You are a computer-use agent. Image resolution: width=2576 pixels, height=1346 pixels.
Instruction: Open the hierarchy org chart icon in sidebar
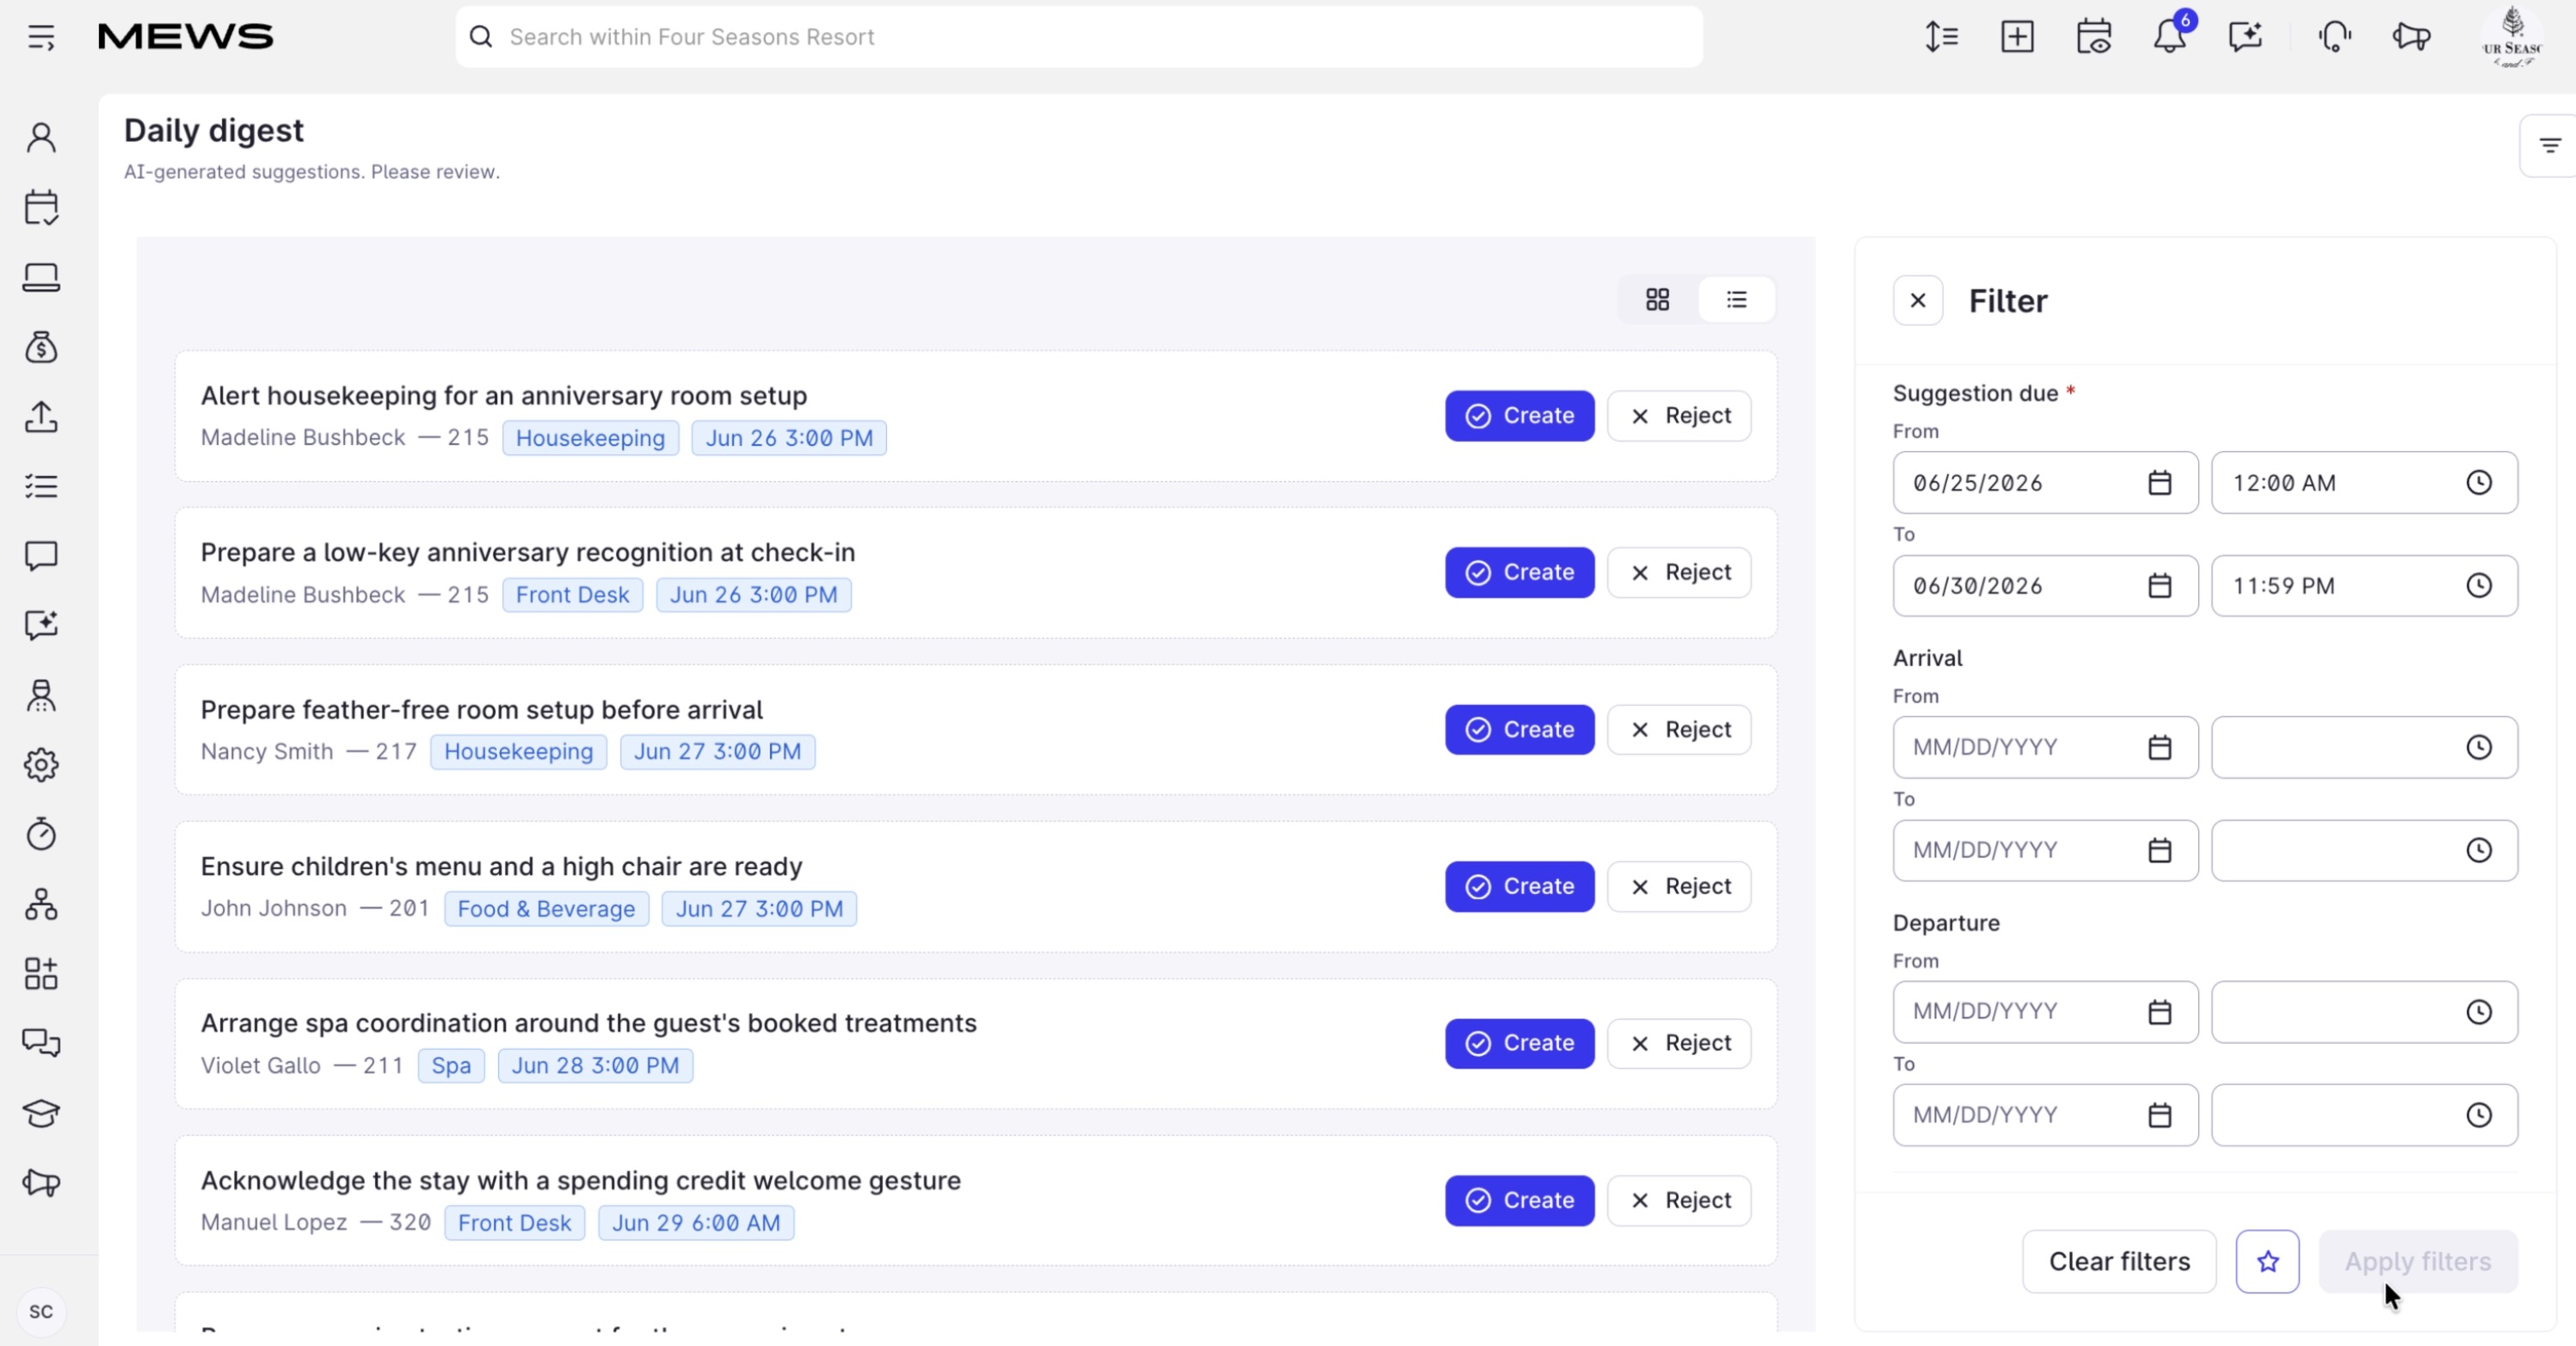[41, 904]
